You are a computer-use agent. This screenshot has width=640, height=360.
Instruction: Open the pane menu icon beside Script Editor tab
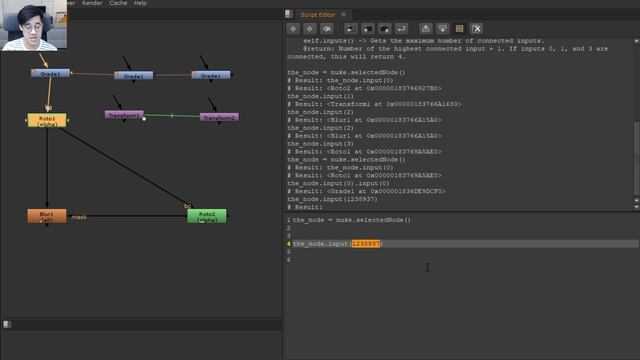point(289,14)
